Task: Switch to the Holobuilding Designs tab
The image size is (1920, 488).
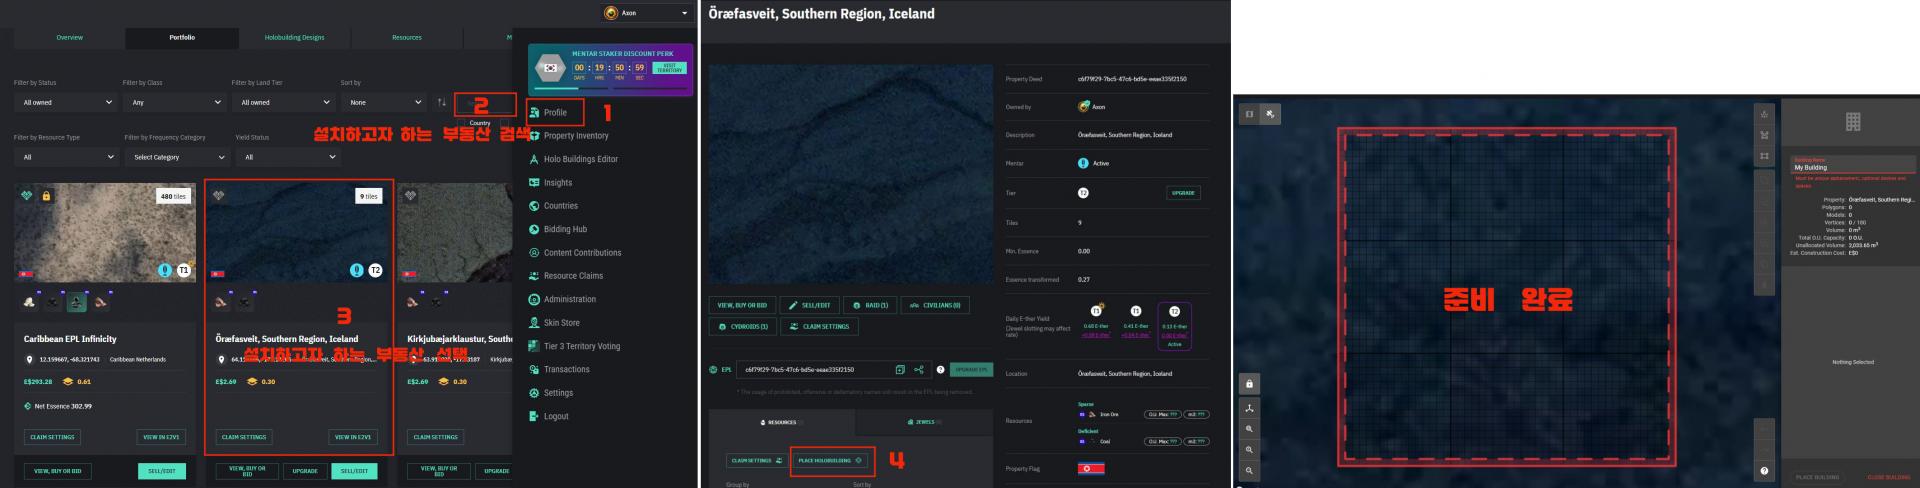Action: point(294,38)
